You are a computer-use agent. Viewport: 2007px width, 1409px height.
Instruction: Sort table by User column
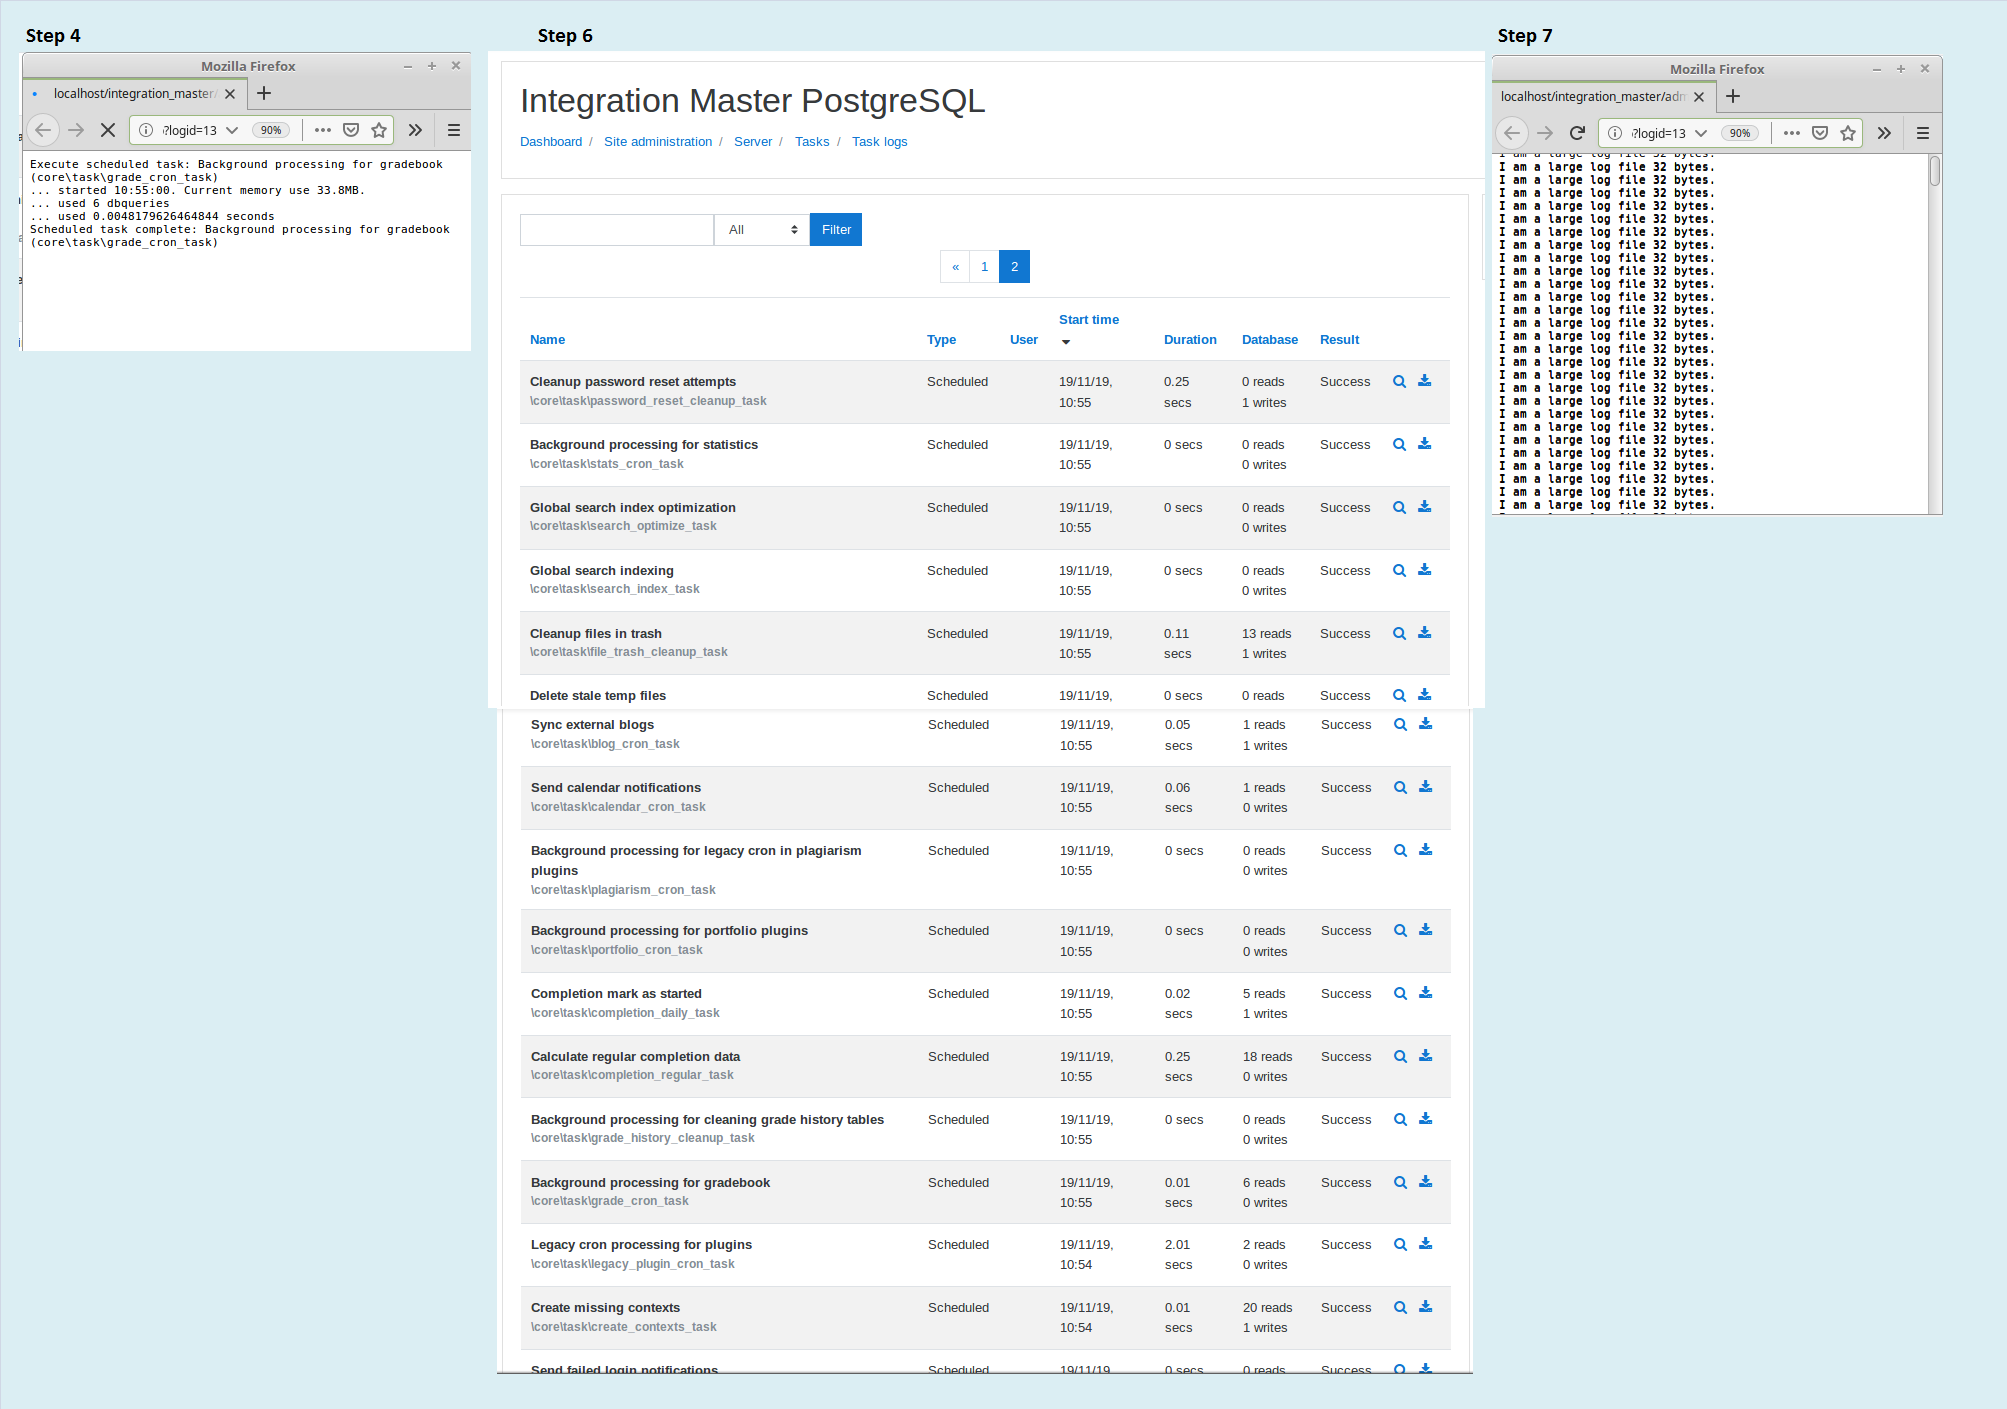1024,340
